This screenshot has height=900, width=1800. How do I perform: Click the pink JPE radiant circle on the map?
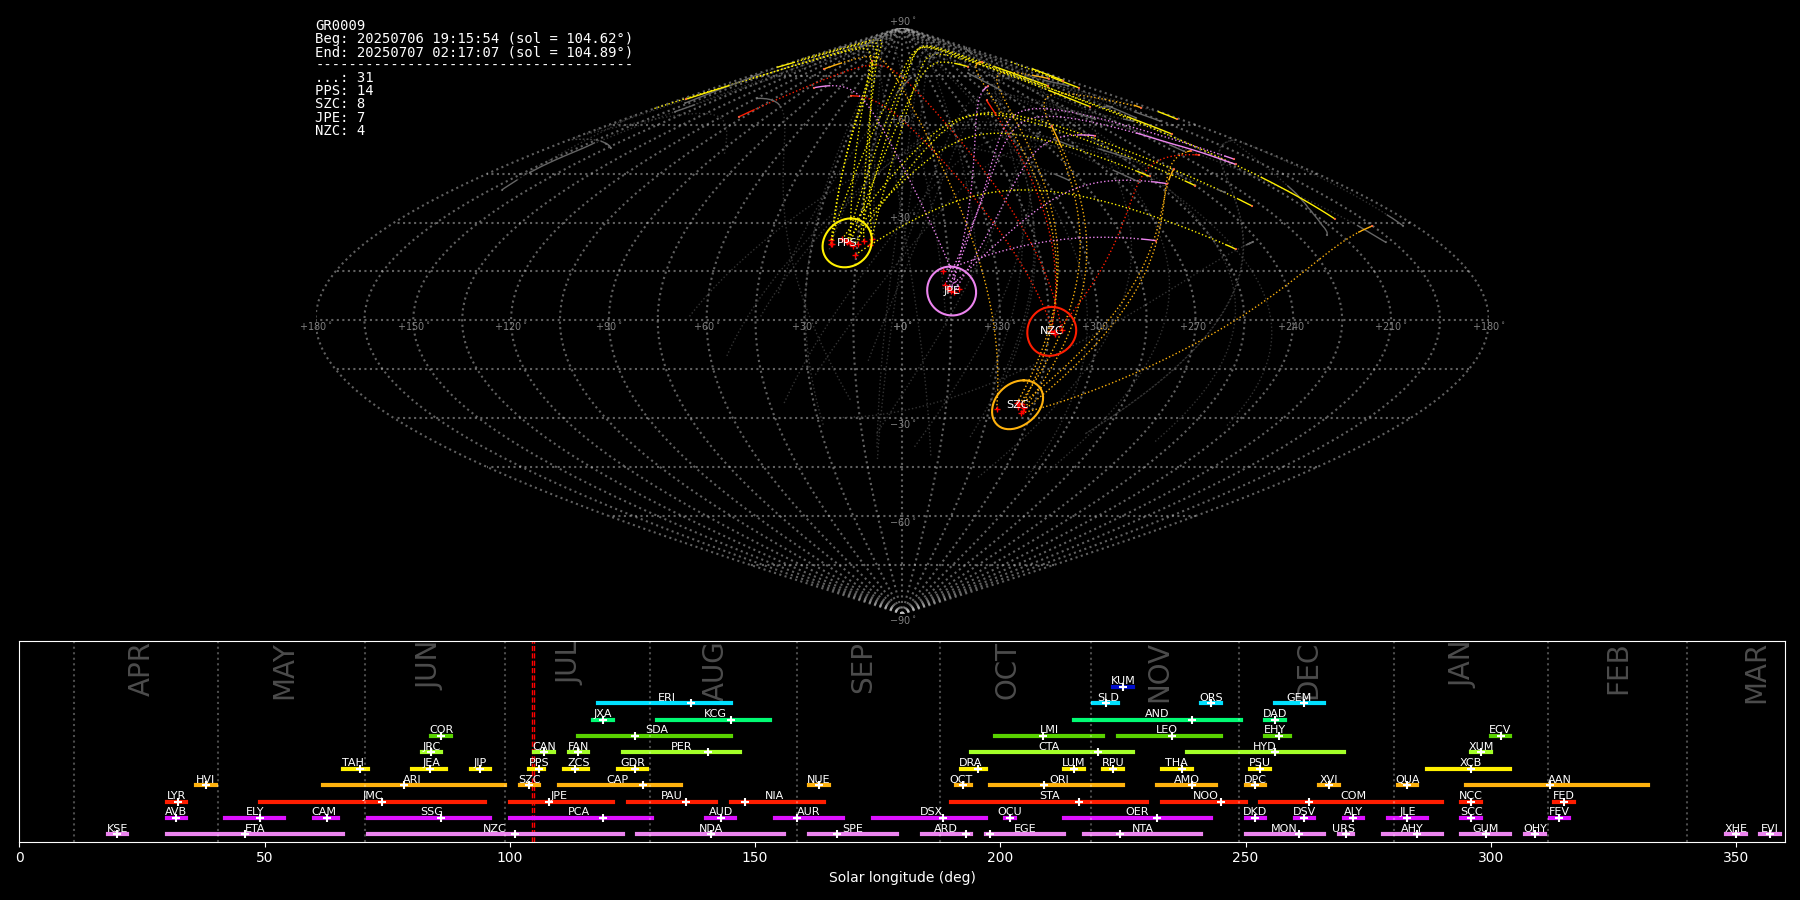(x=952, y=291)
